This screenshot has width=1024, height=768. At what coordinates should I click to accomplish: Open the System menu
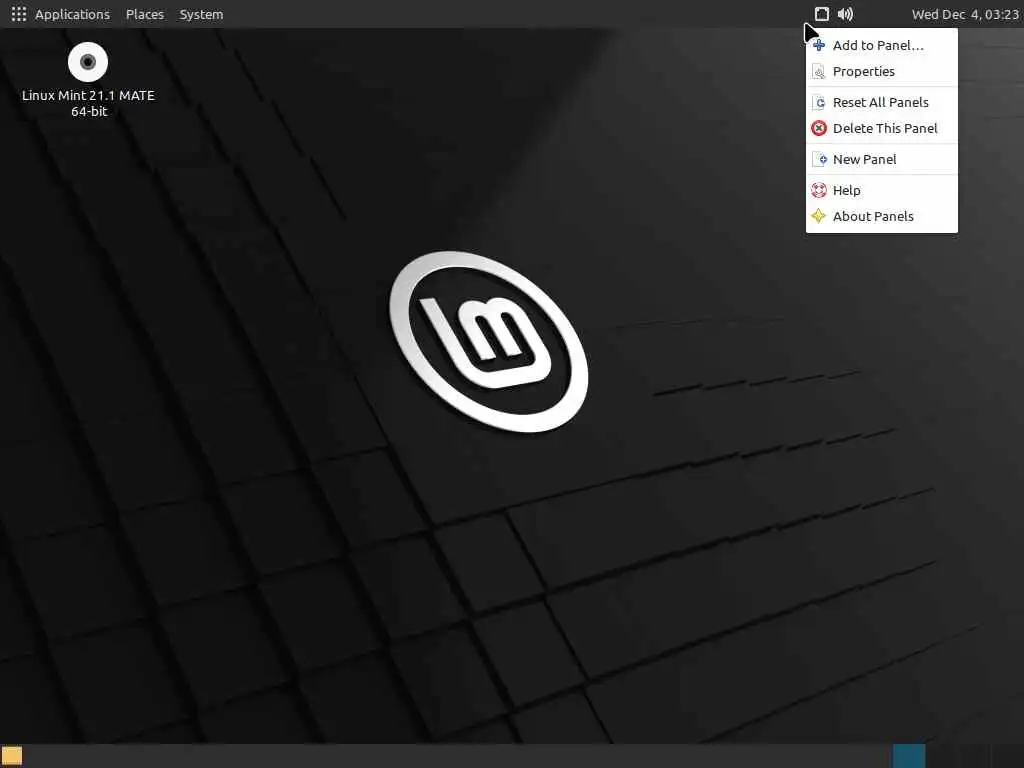(x=201, y=14)
